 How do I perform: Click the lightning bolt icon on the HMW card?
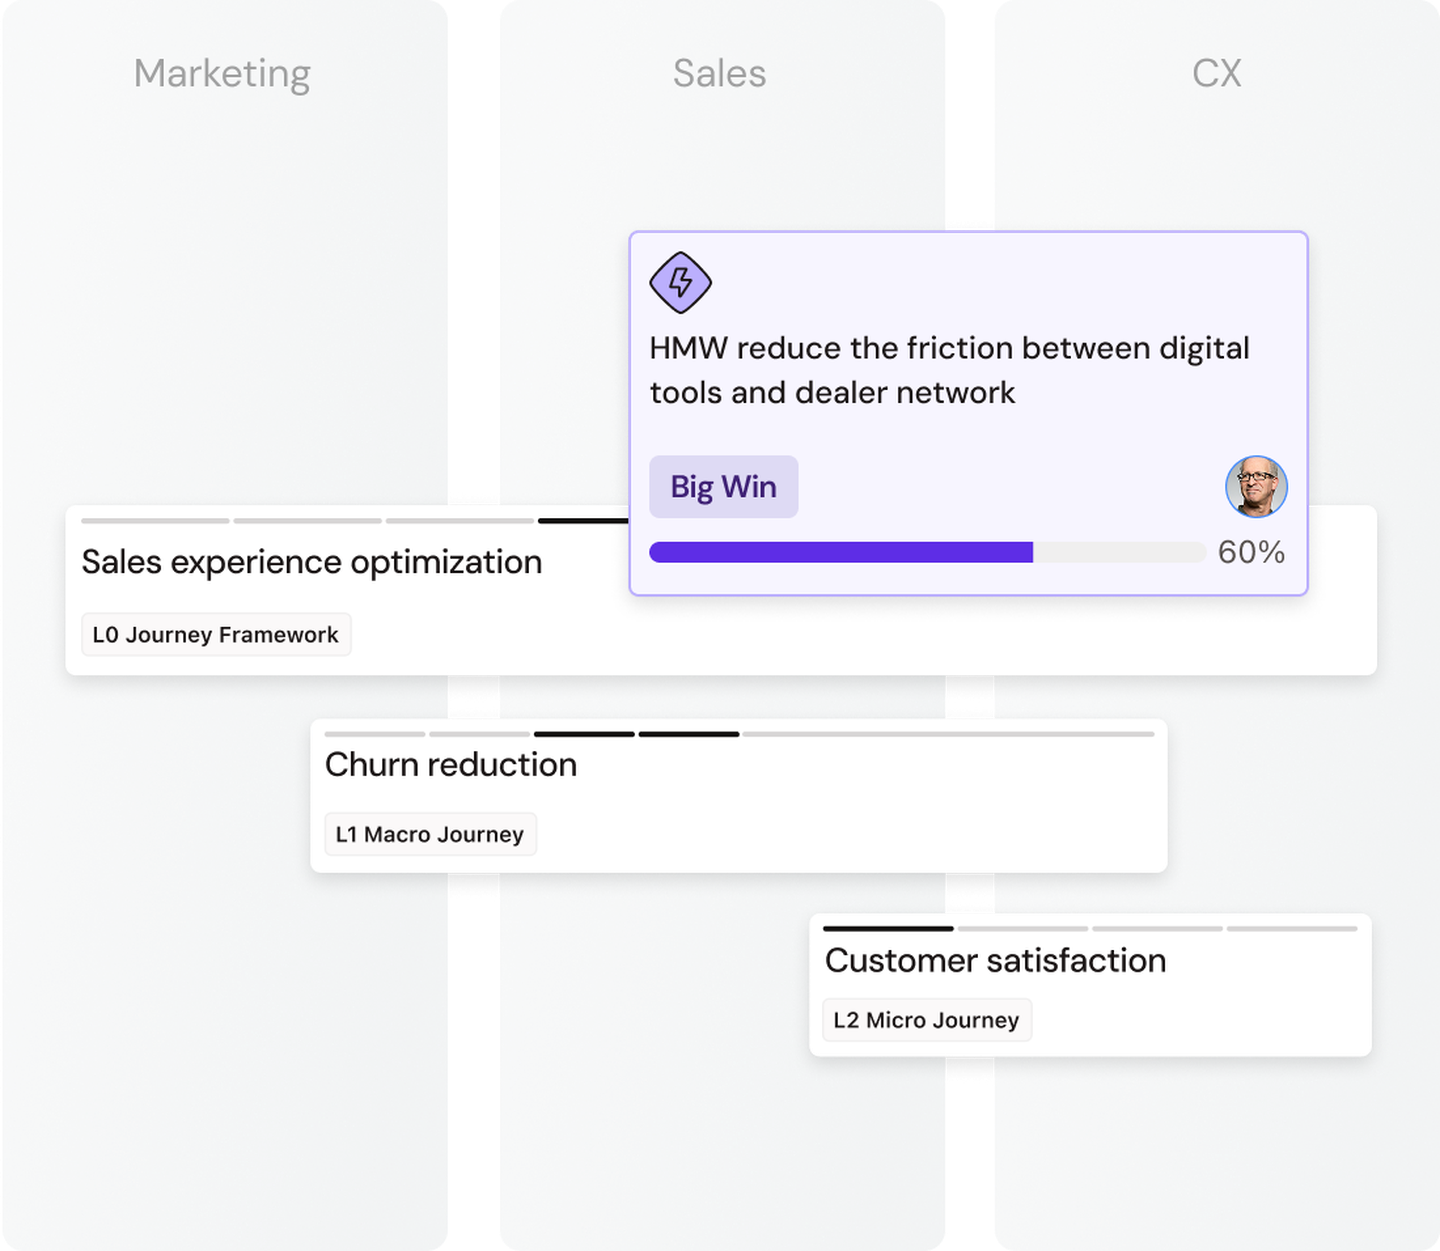(680, 283)
